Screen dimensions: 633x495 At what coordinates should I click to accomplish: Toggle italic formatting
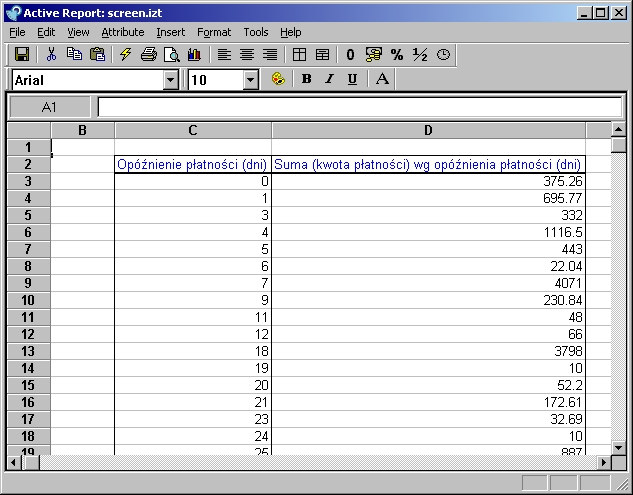(329, 79)
